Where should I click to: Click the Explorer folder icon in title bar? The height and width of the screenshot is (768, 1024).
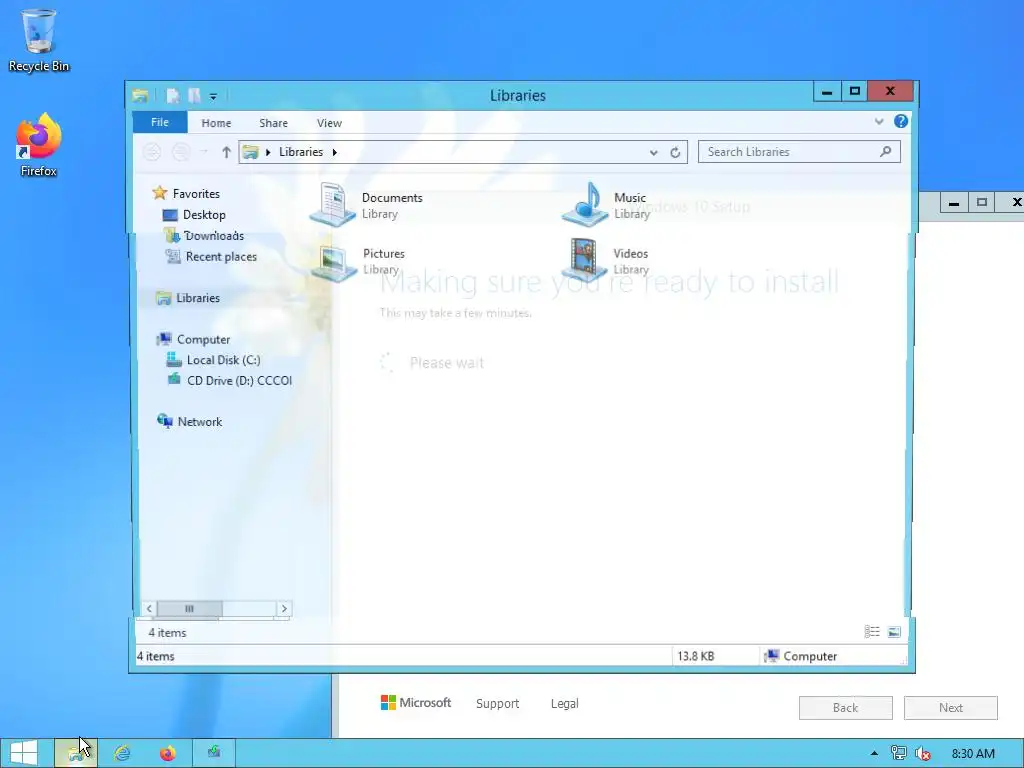pos(140,96)
